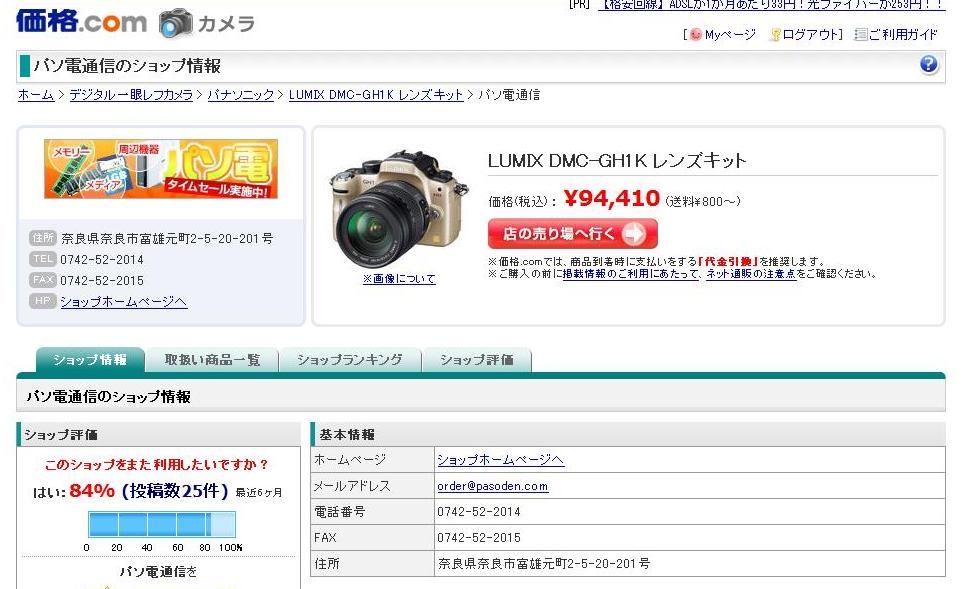The image size is (968, 589).
Task: Click the 基本情報 section header
Action: click(x=628, y=434)
